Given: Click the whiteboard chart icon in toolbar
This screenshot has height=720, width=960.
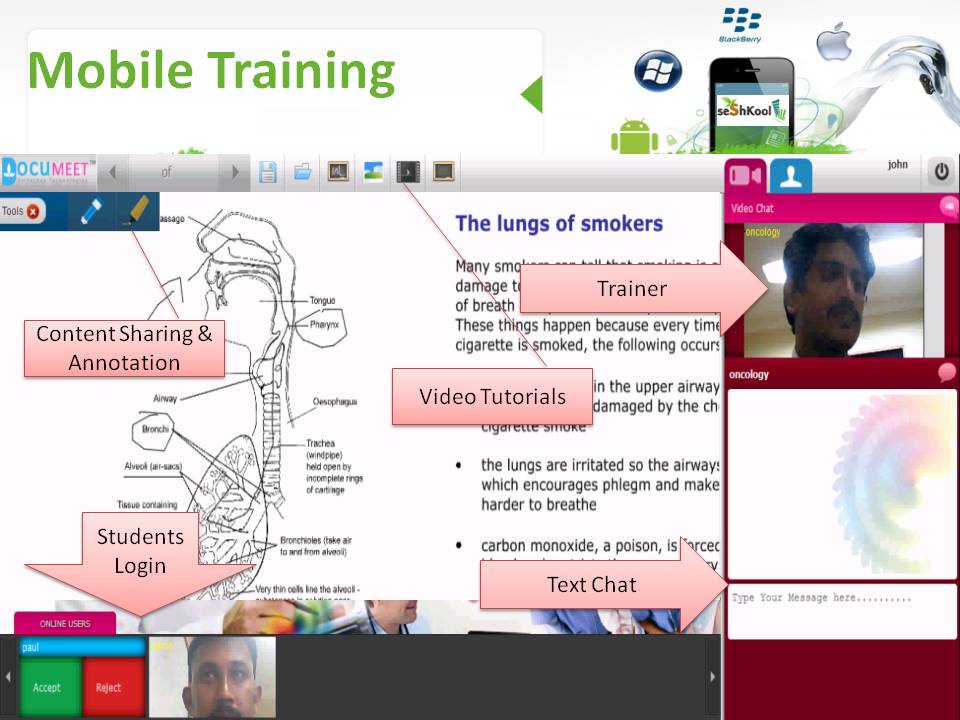Looking at the screenshot, I should 338,172.
